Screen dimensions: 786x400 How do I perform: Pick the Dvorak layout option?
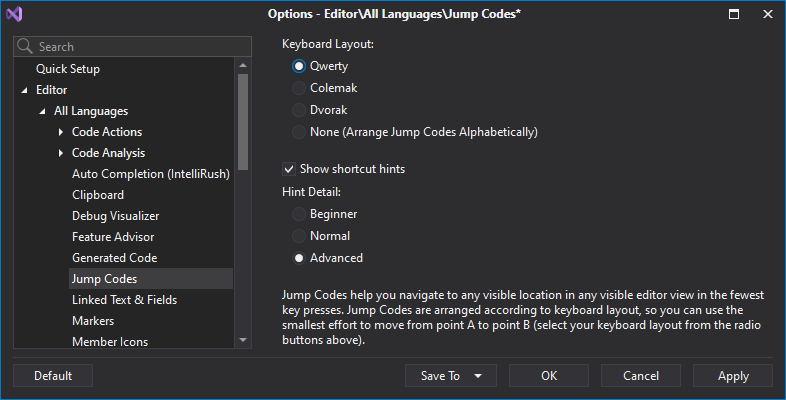[x=299, y=110]
